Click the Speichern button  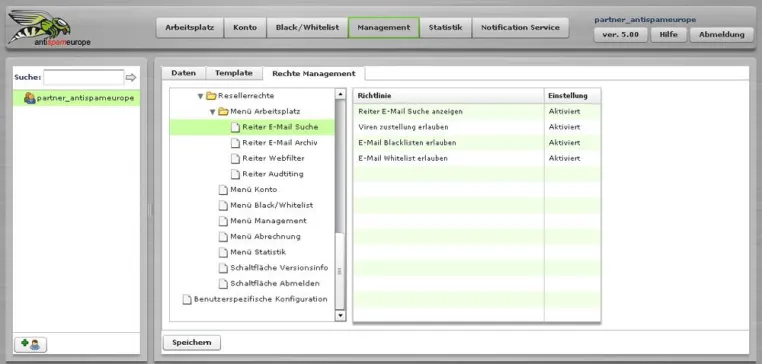pyautogui.click(x=191, y=343)
